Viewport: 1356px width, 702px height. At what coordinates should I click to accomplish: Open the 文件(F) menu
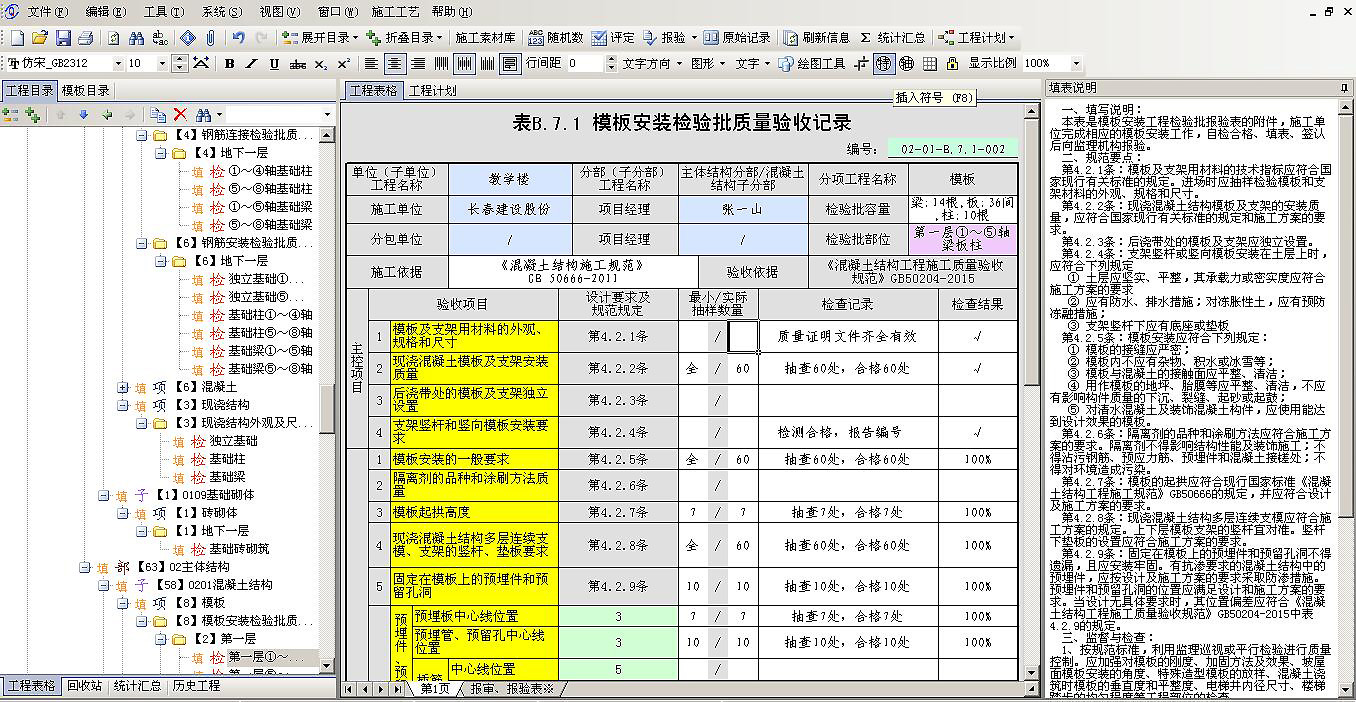click(47, 12)
